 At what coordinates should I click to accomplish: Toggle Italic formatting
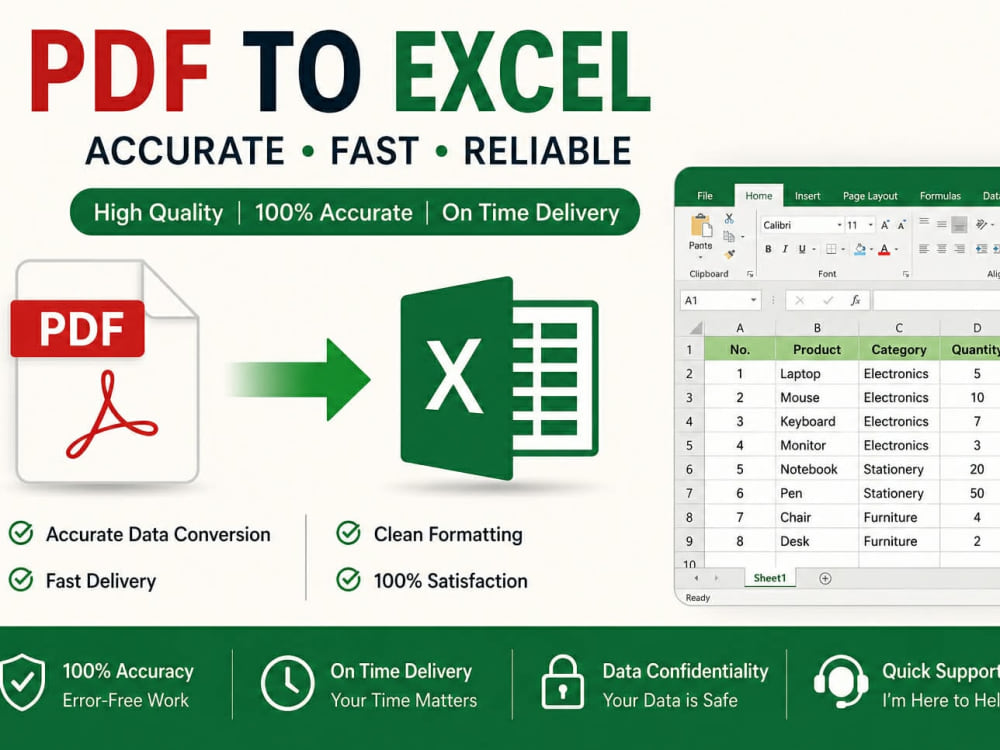(785, 249)
